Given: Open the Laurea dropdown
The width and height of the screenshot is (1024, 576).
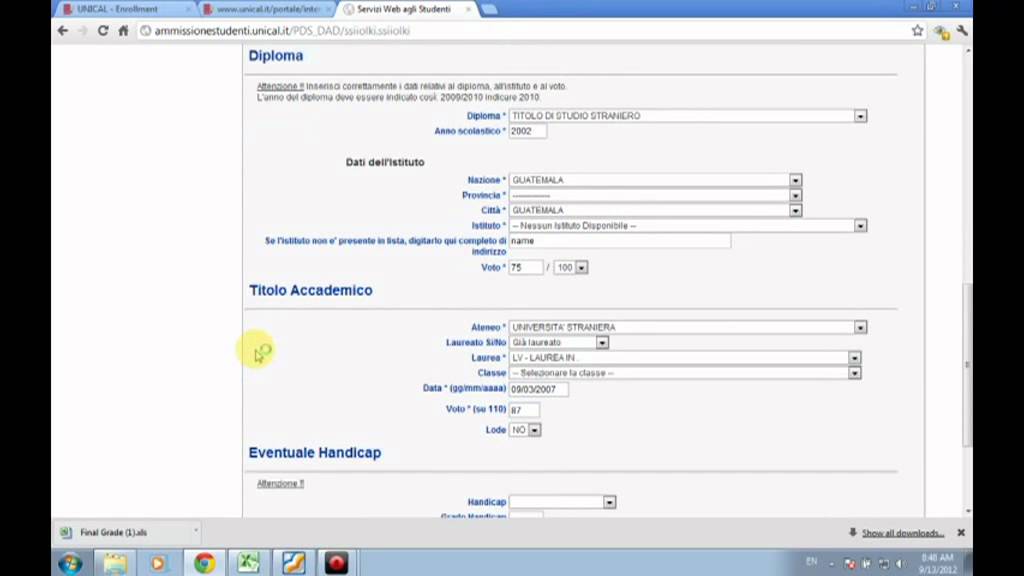Looking at the screenshot, I should [685, 358].
